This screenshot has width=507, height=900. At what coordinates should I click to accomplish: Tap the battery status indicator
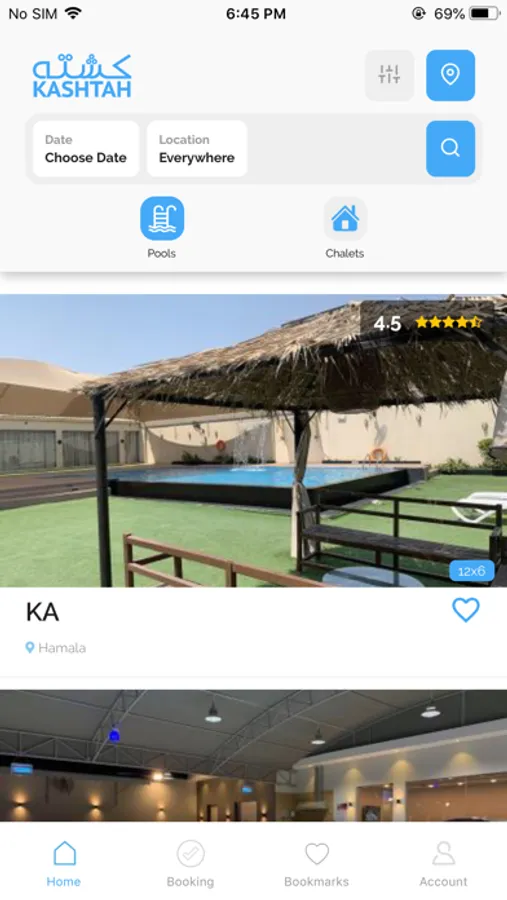[485, 14]
